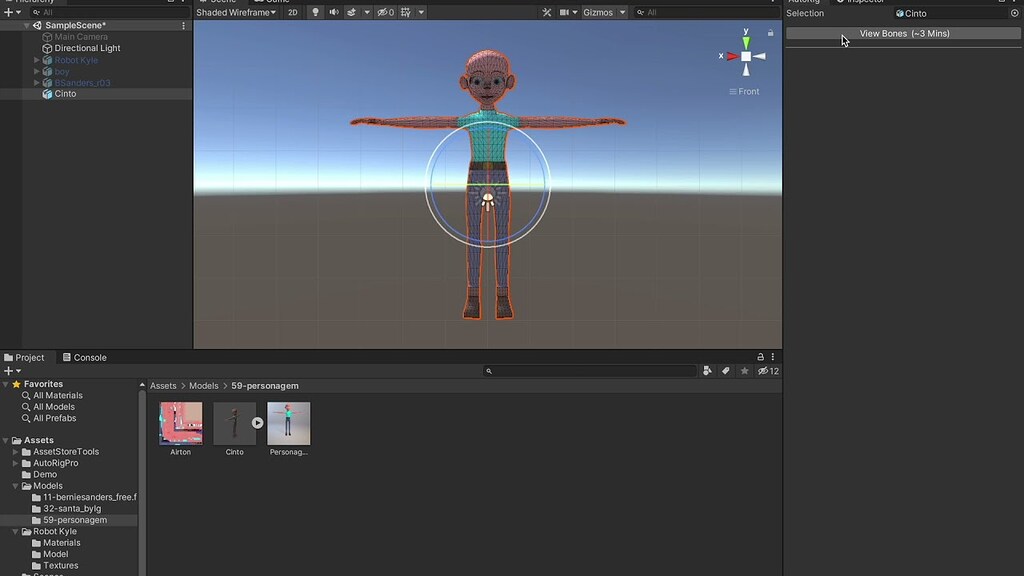Switch to the Project tab
This screenshot has width=1024, height=576.
pyautogui.click(x=24, y=357)
